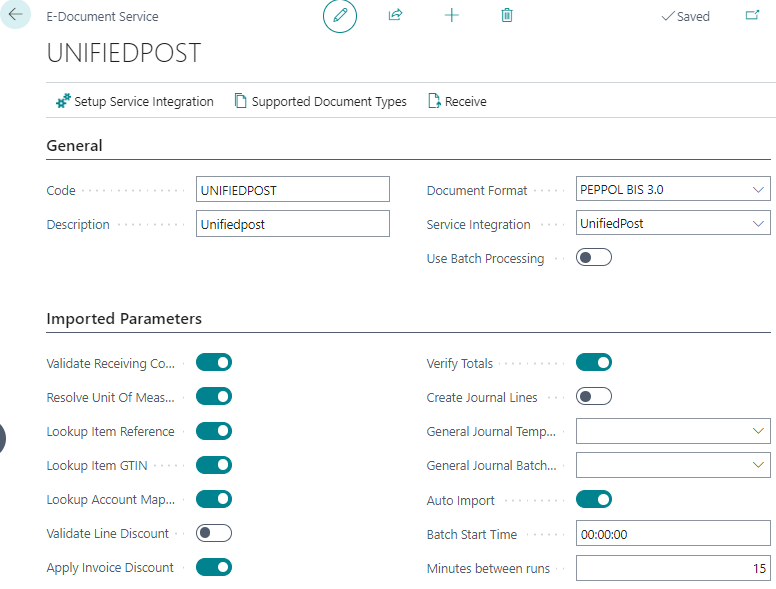Click the trash can delete icon
Screen dimensions: 776x589
507,16
